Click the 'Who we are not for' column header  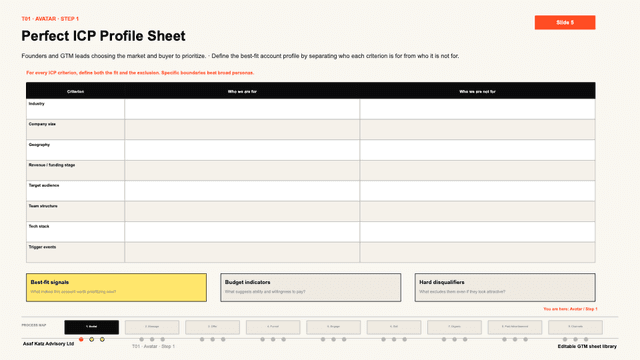[477, 91]
